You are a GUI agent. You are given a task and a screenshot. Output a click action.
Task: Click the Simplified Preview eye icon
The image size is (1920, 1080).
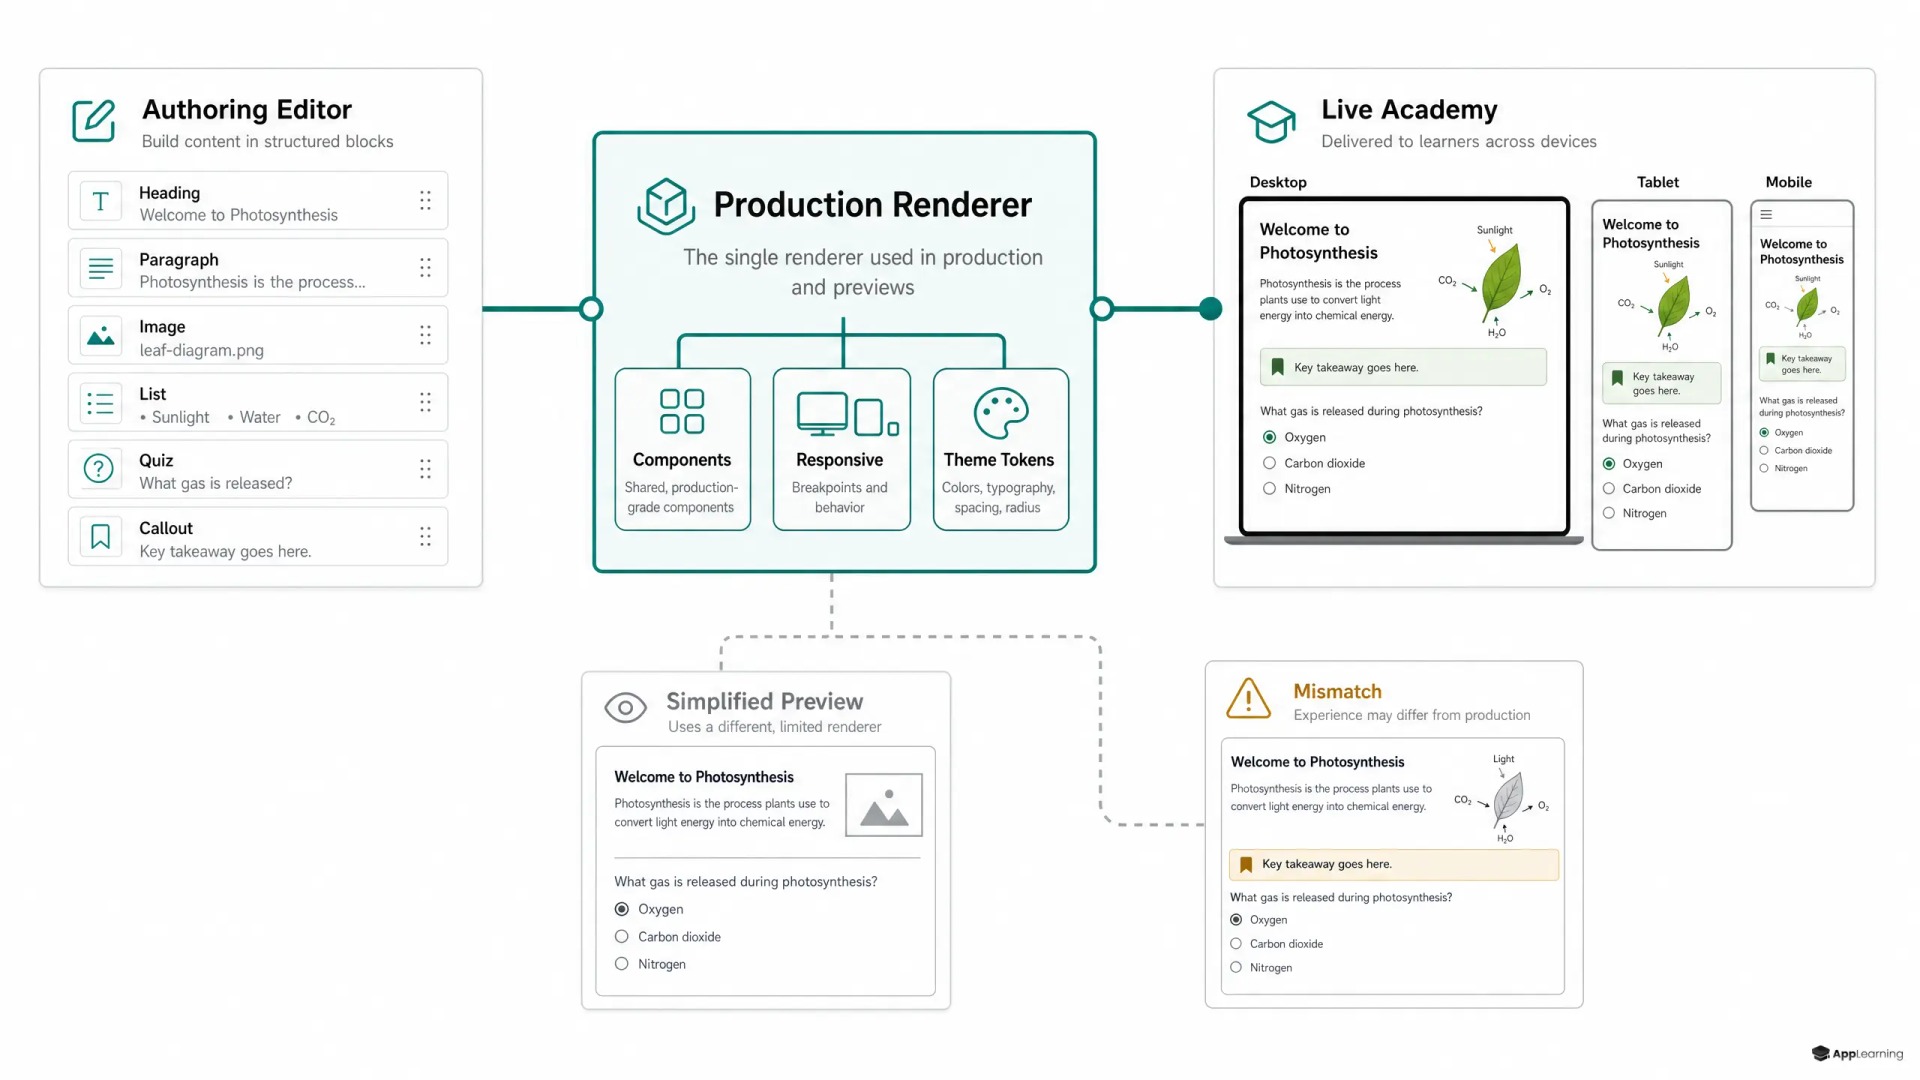pyautogui.click(x=625, y=708)
